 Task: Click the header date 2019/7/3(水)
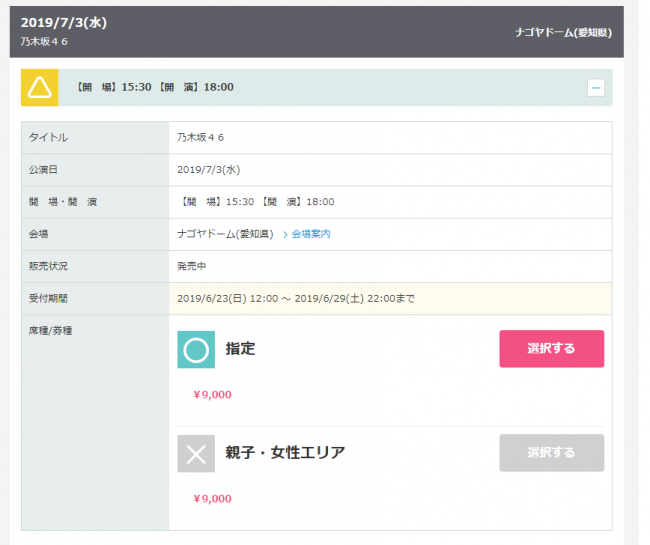pos(64,22)
